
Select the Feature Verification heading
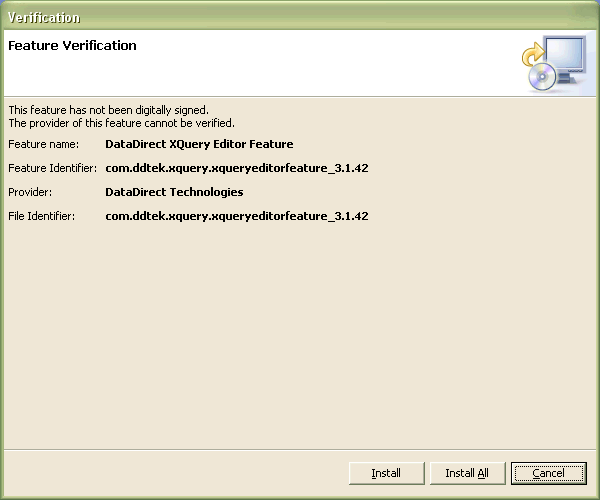click(x=72, y=46)
